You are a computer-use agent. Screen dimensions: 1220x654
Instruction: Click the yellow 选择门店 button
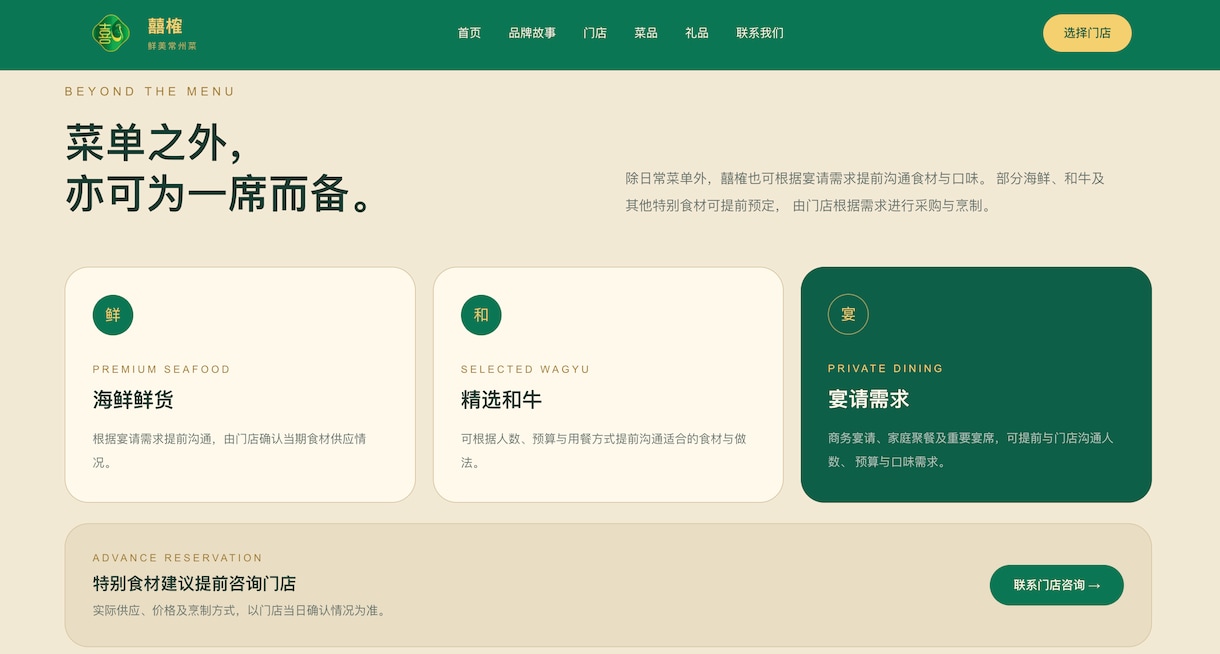click(1087, 33)
